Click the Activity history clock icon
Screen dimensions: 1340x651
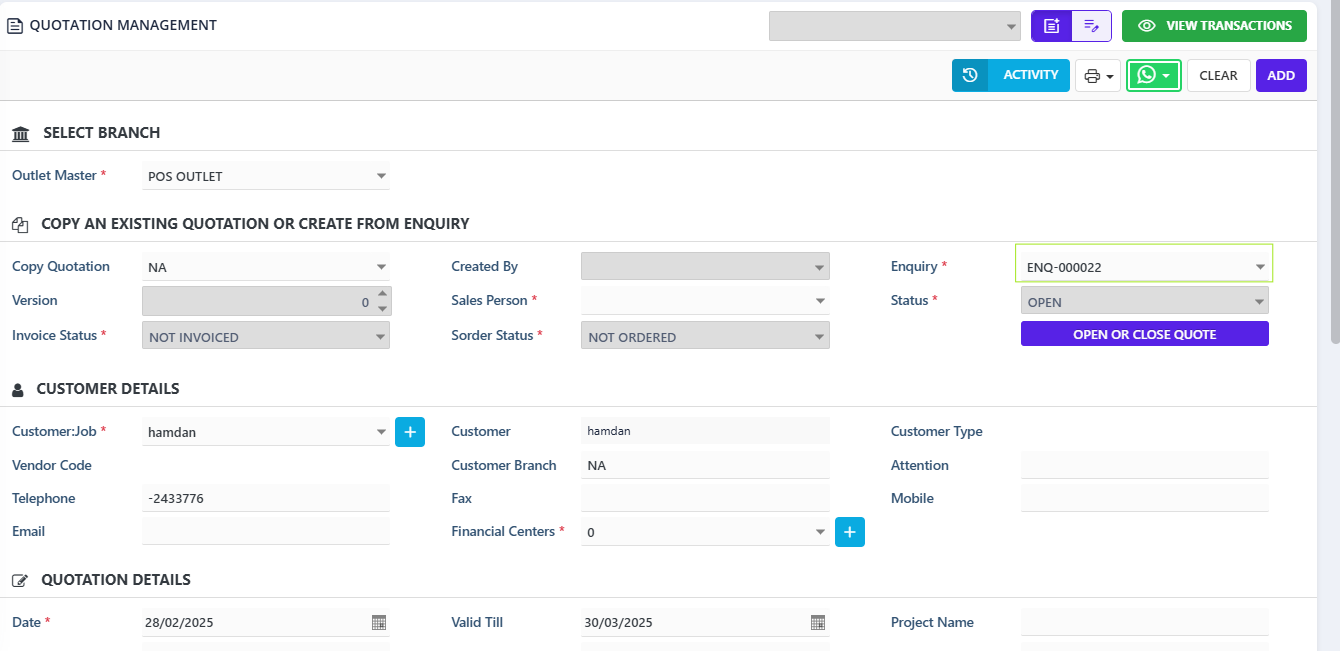tap(970, 75)
